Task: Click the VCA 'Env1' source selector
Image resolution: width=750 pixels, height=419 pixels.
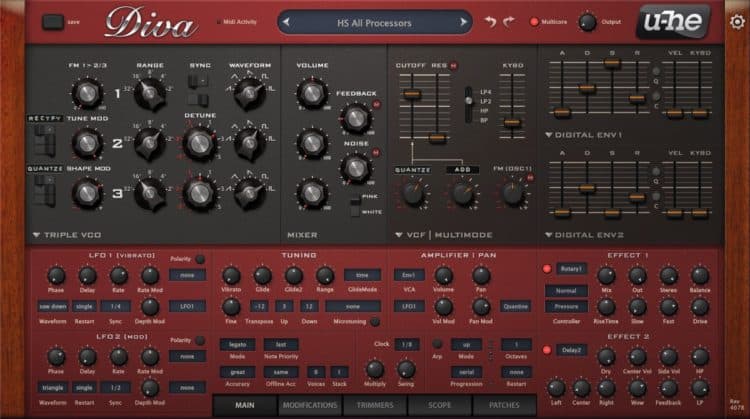Action: tap(408, 275)
